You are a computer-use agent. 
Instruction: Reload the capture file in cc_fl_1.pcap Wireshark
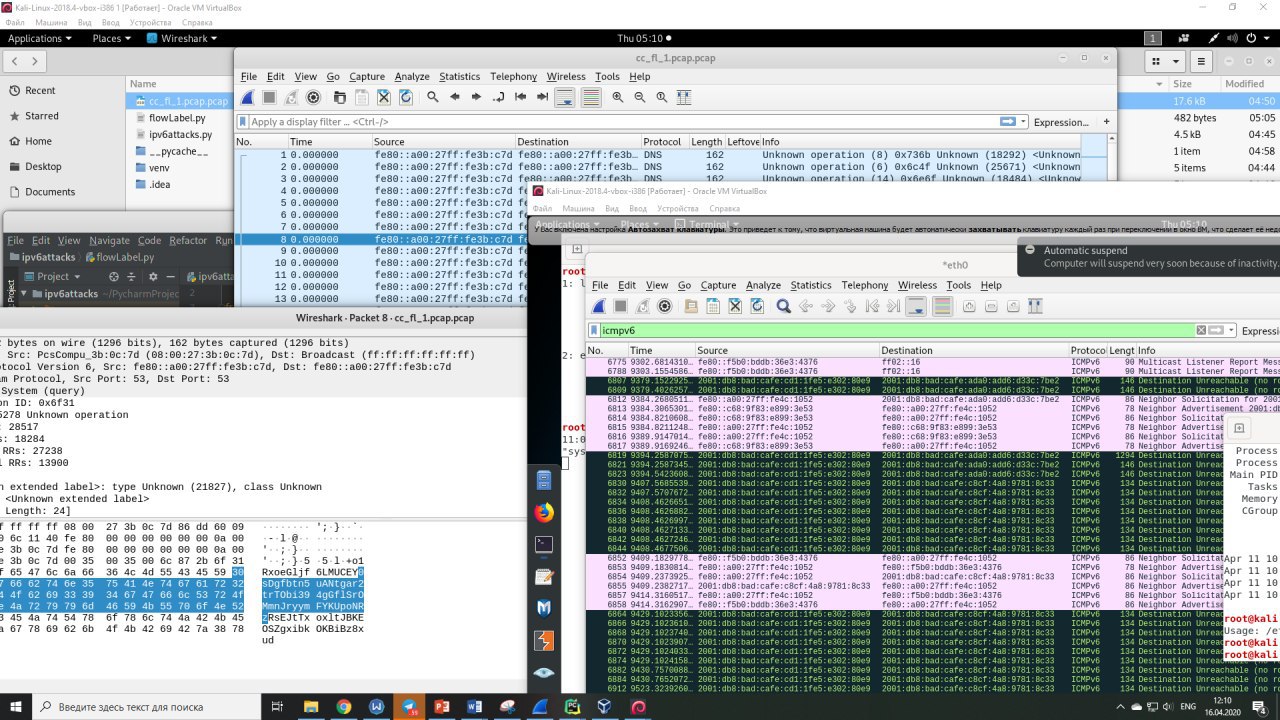pyautogui.click(x=406, y=97)
